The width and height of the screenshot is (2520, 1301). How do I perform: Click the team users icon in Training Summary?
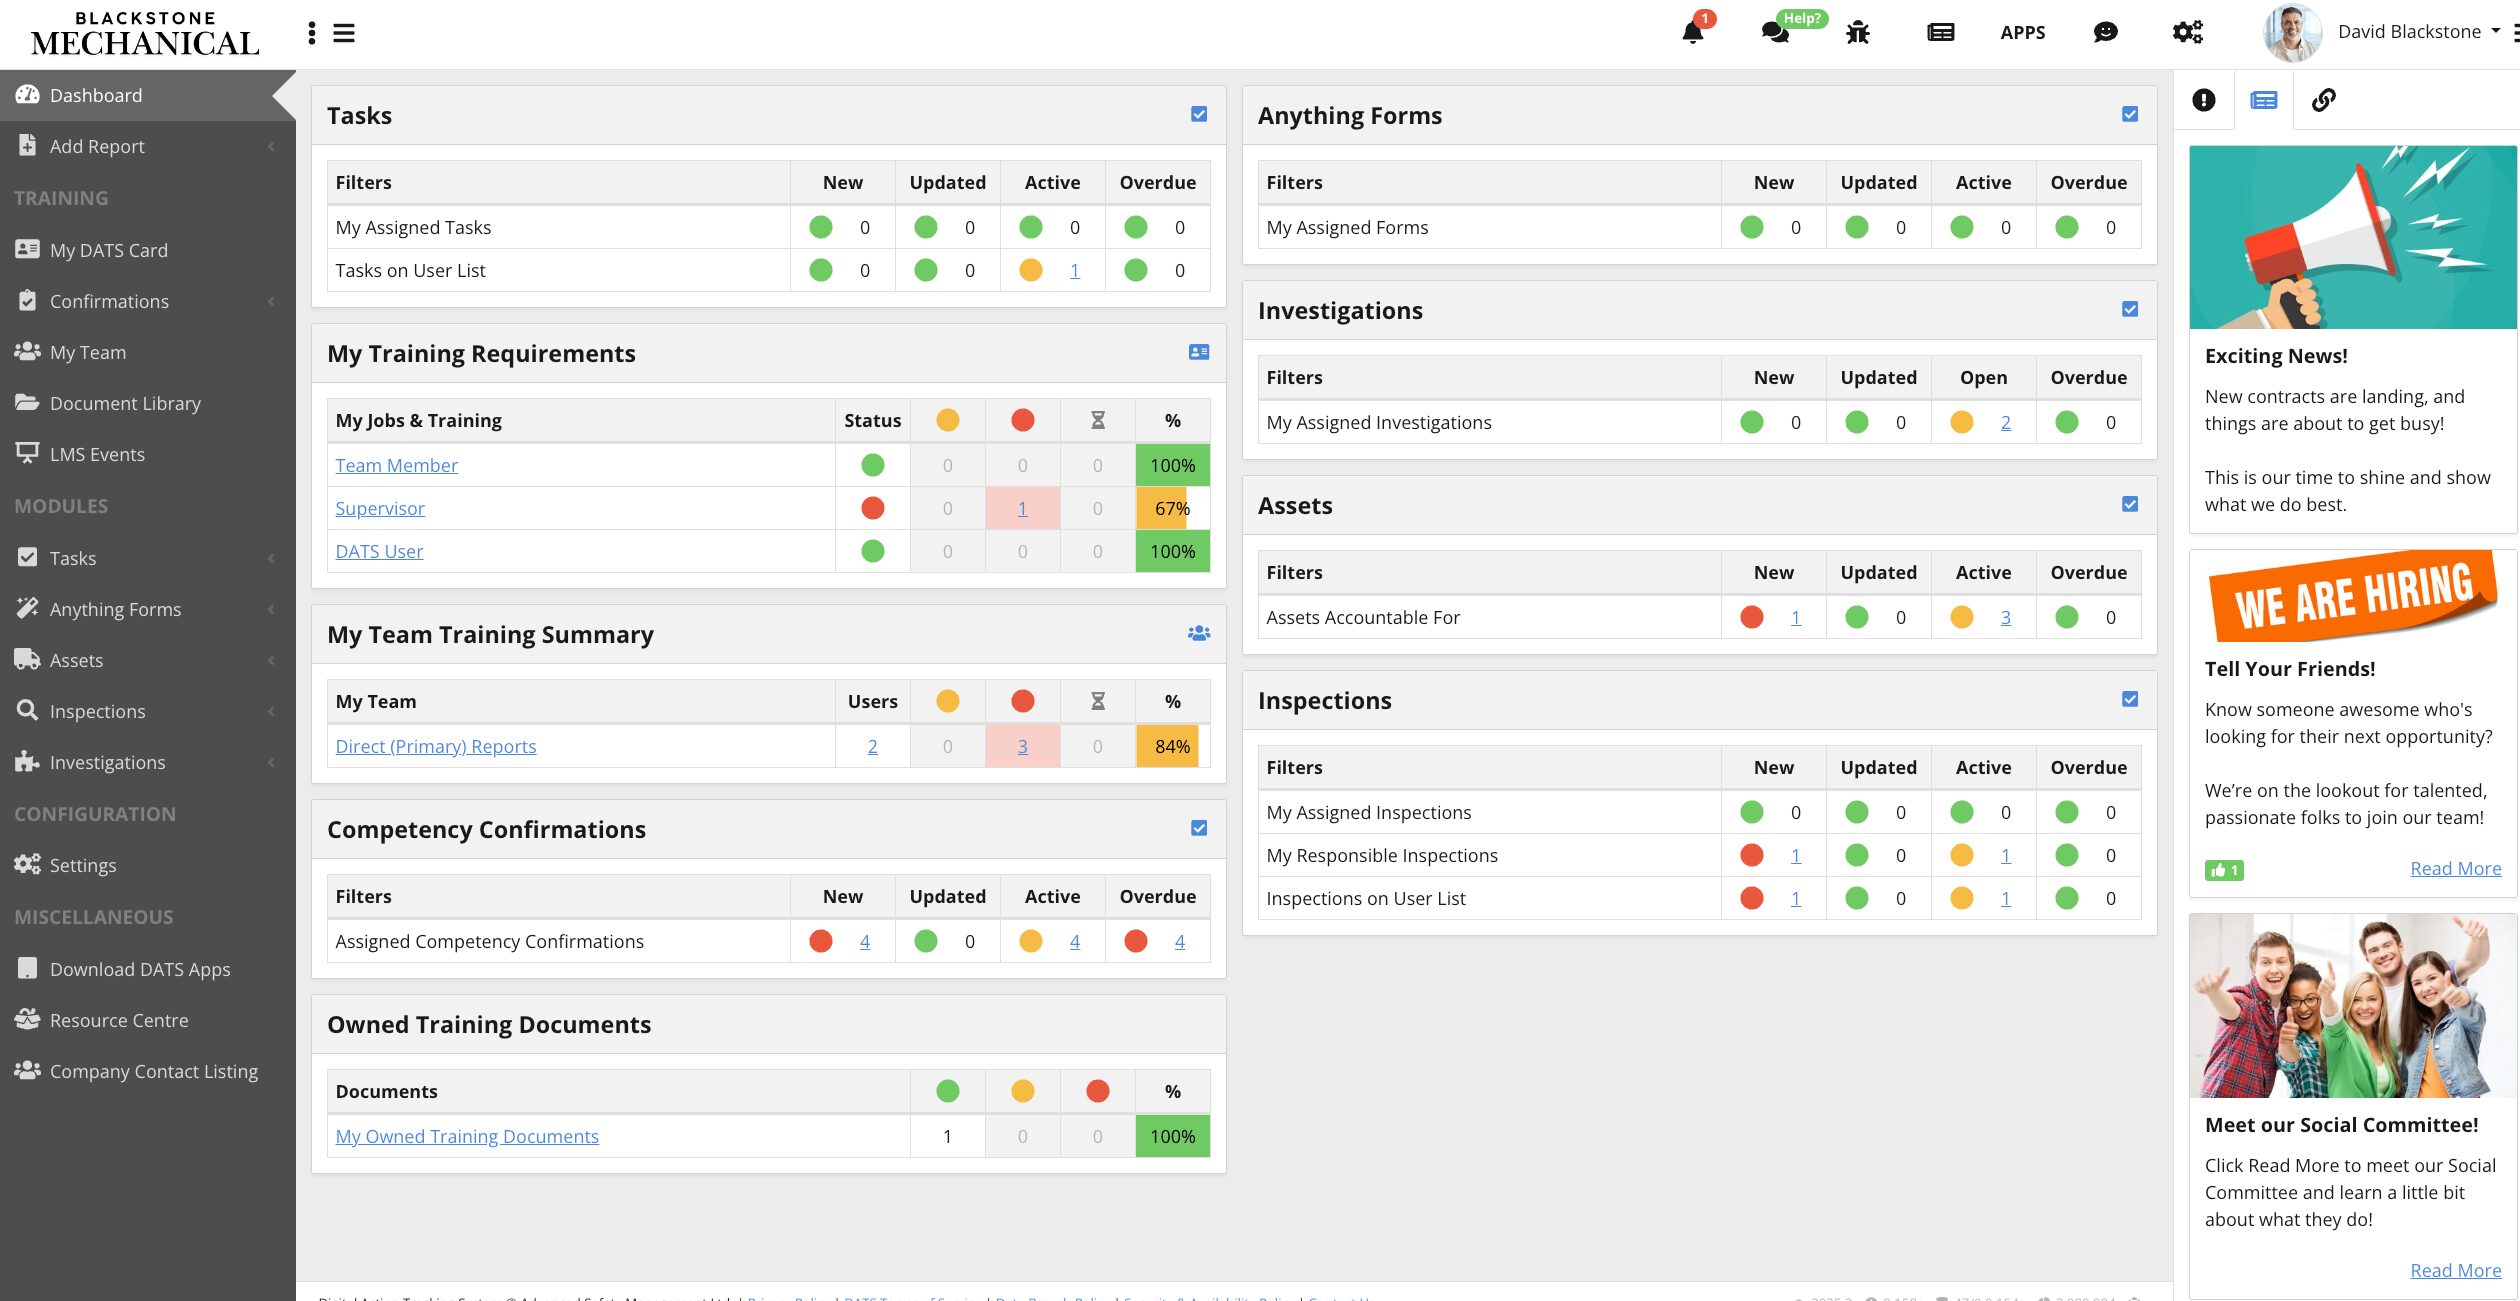click(1199, 633)
